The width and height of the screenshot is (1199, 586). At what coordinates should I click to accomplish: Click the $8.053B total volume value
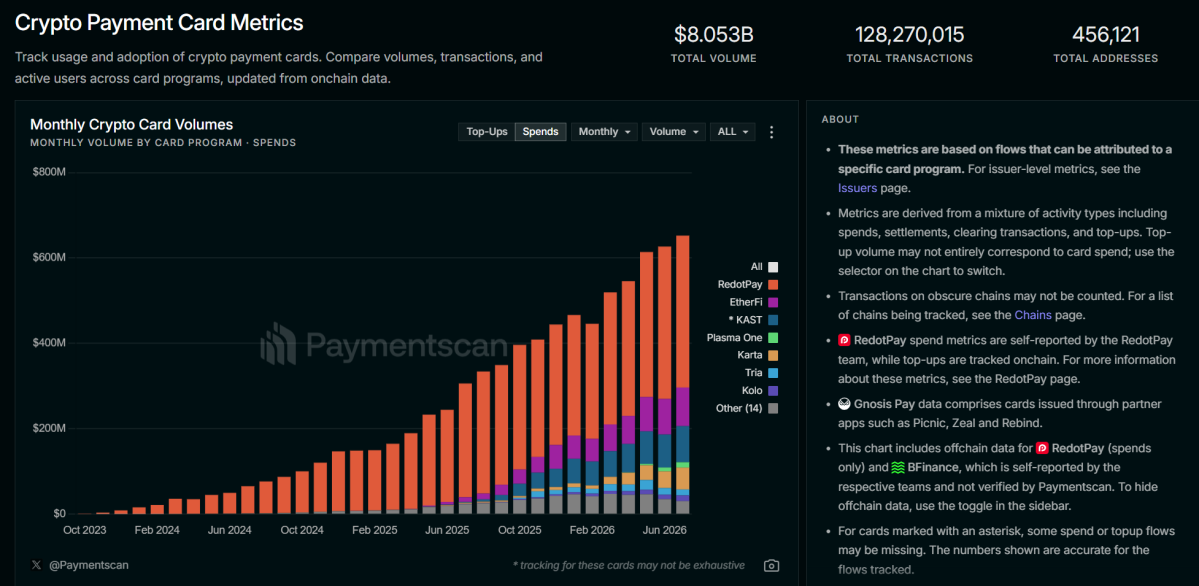[713, 34]
